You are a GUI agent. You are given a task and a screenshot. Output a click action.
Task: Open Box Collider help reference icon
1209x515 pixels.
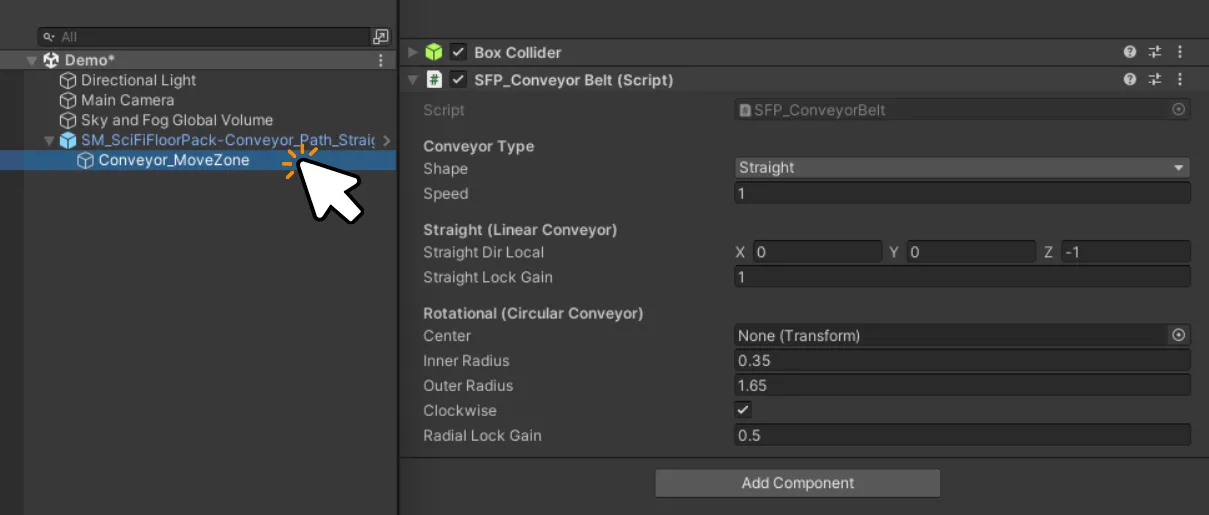[1130, 52]
